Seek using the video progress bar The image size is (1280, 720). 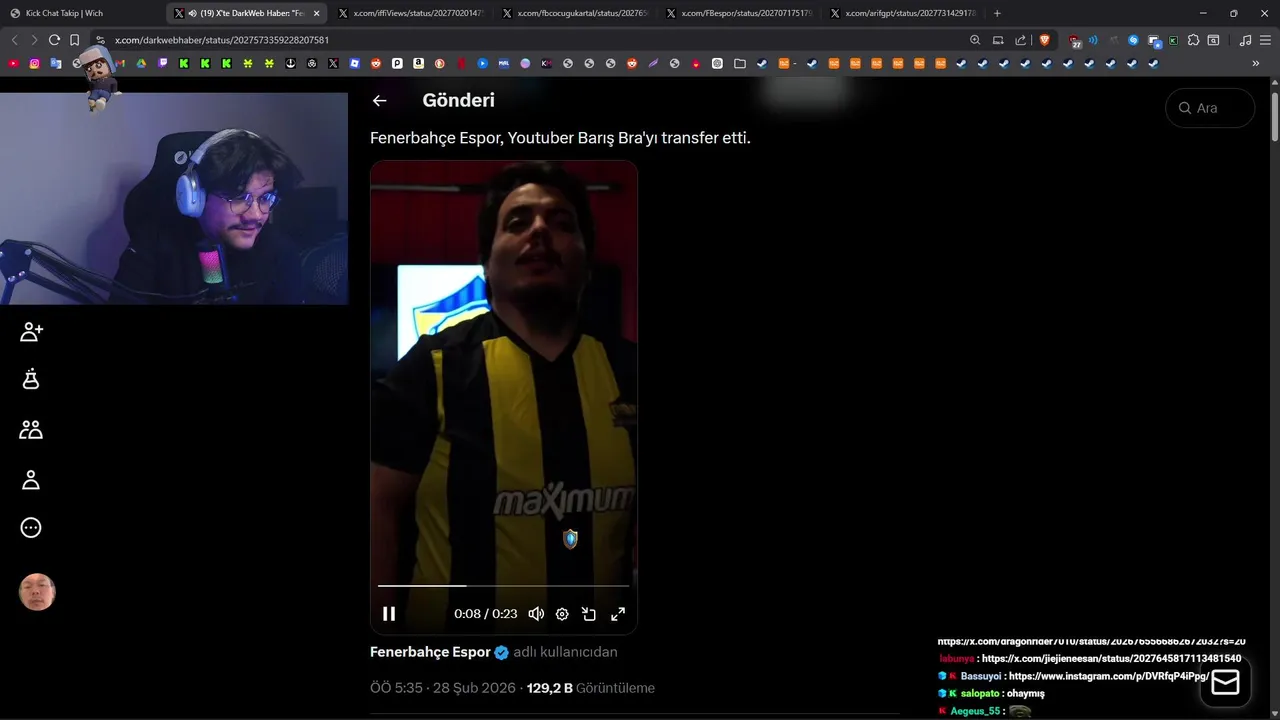click(x=503, y=585)
